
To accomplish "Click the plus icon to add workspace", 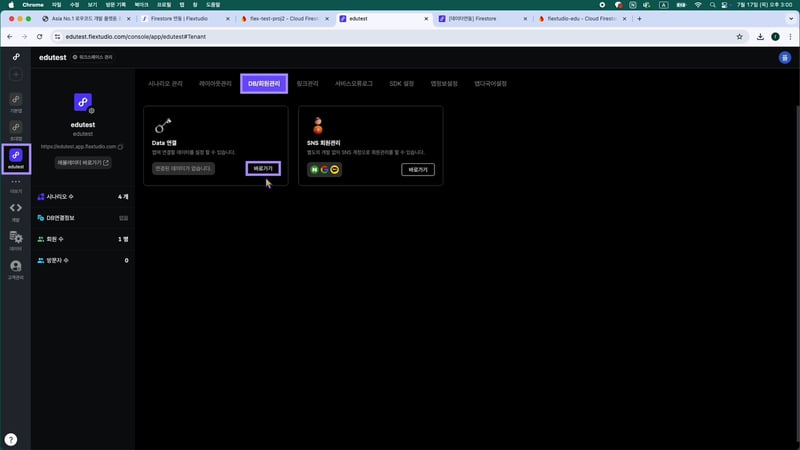I will coord(15,75).
